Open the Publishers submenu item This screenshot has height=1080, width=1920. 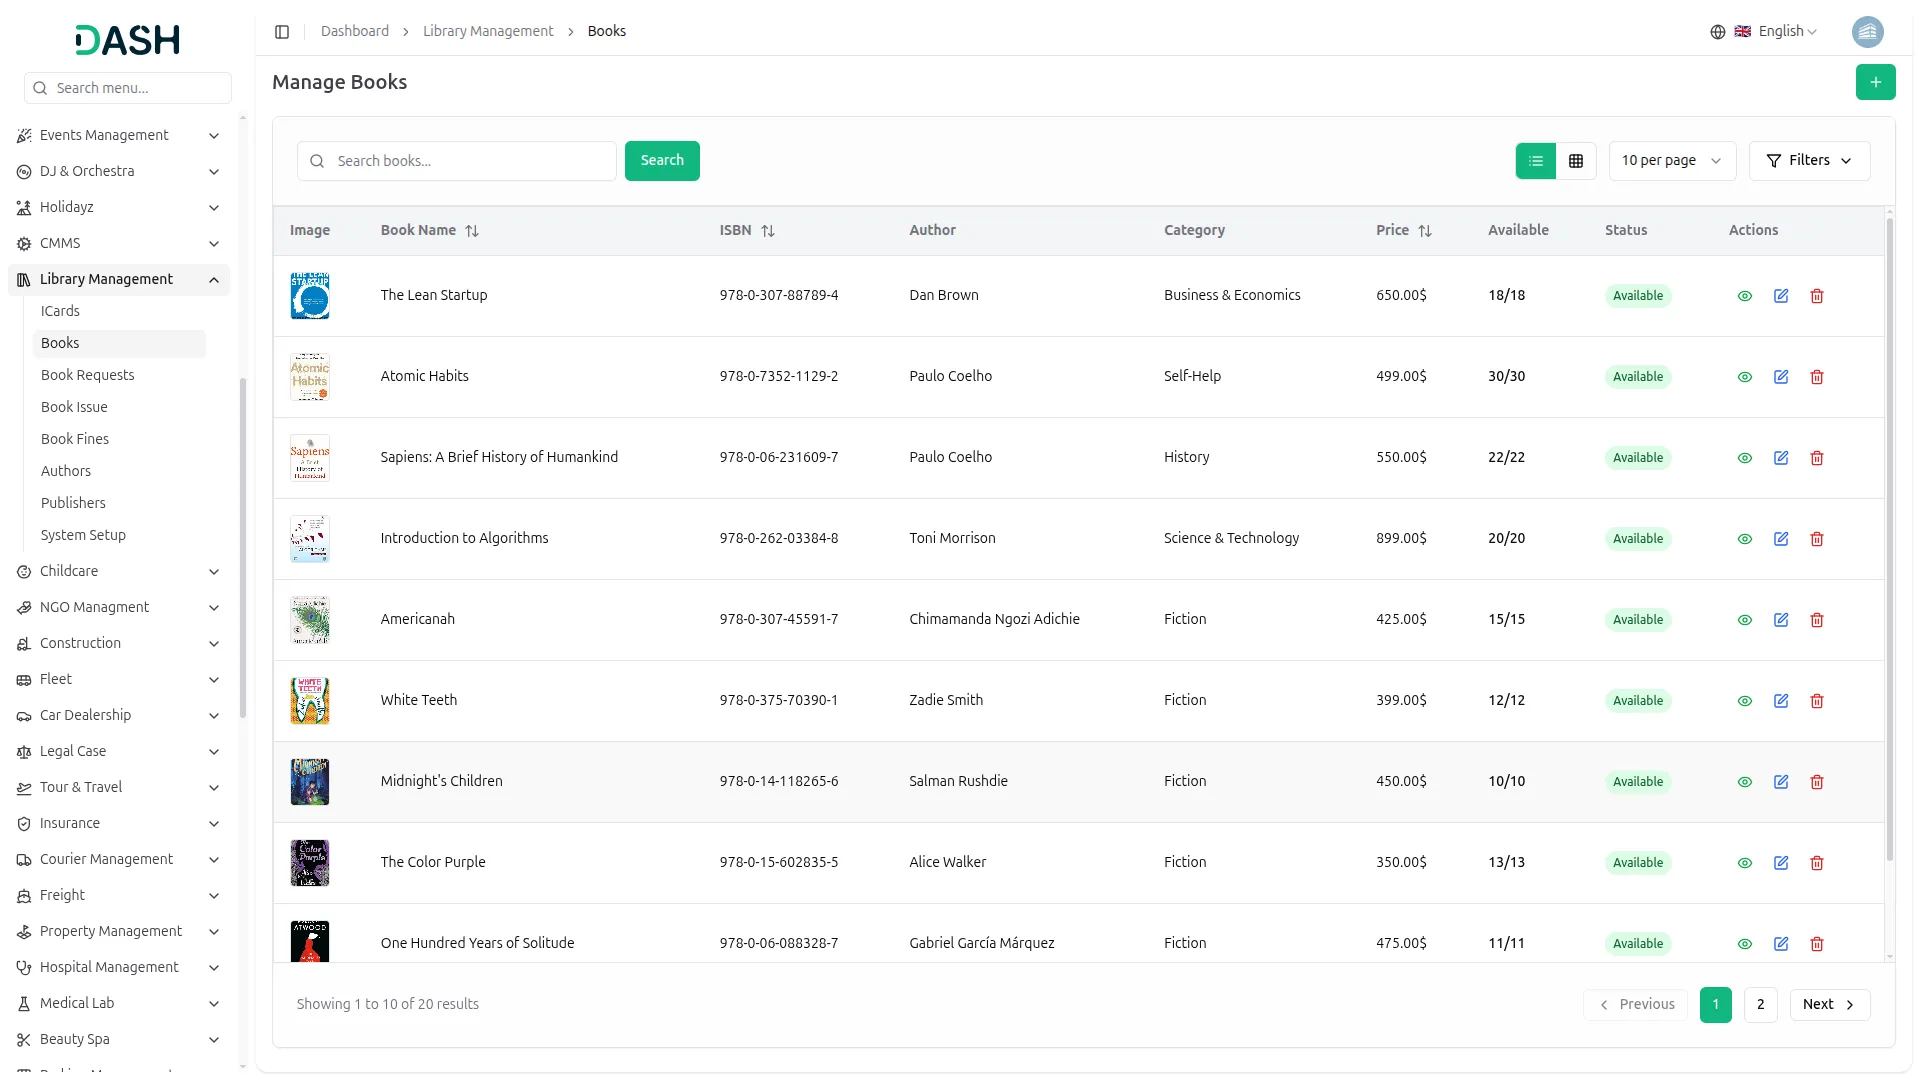(73, 504)
